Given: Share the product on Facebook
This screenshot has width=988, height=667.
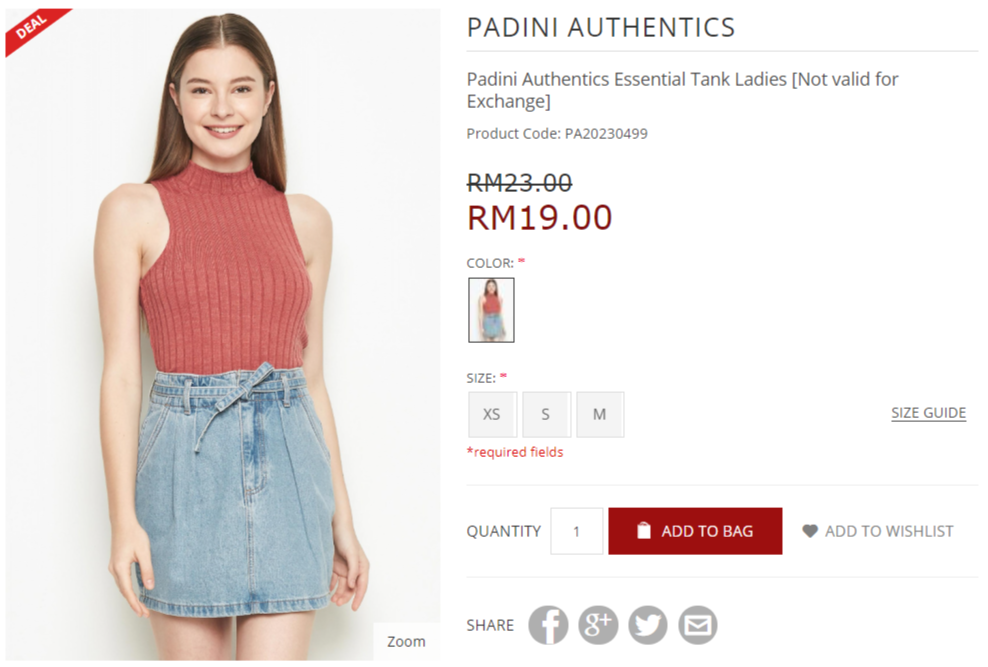Looking at the screenshot, I should click(548, 625).
